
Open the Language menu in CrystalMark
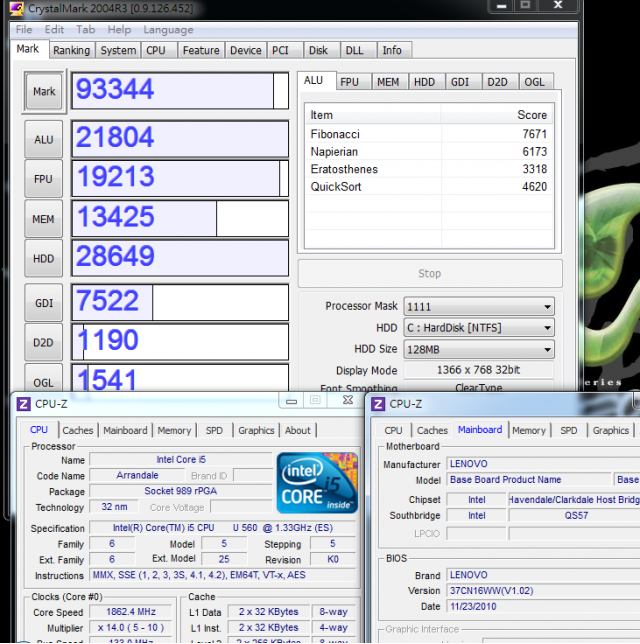click(x=168, y=30)
